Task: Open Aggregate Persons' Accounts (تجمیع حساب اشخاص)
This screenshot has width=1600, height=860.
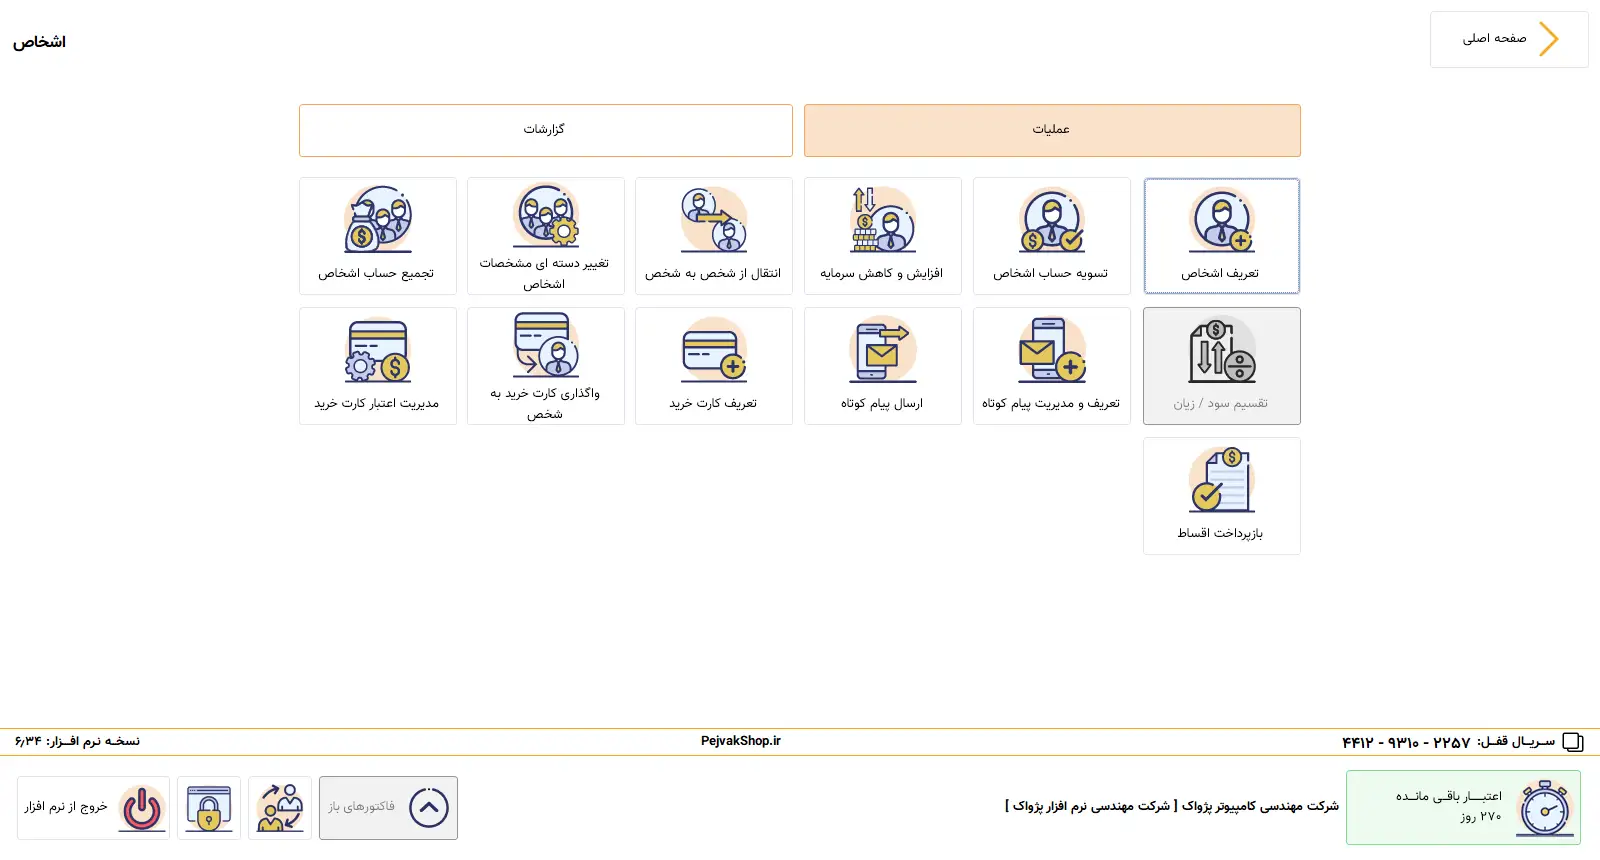Action: (377, 236)
